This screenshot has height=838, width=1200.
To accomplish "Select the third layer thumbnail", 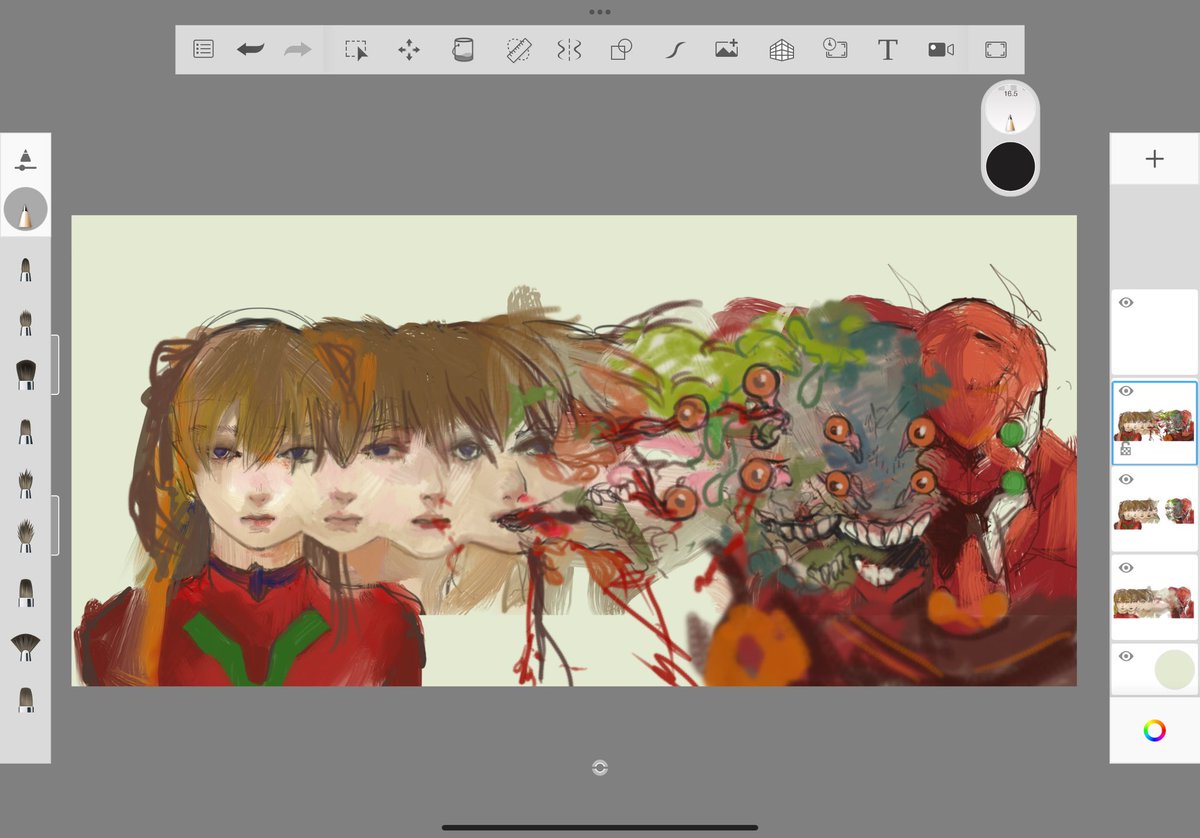I will click(x=1154, y=510).
